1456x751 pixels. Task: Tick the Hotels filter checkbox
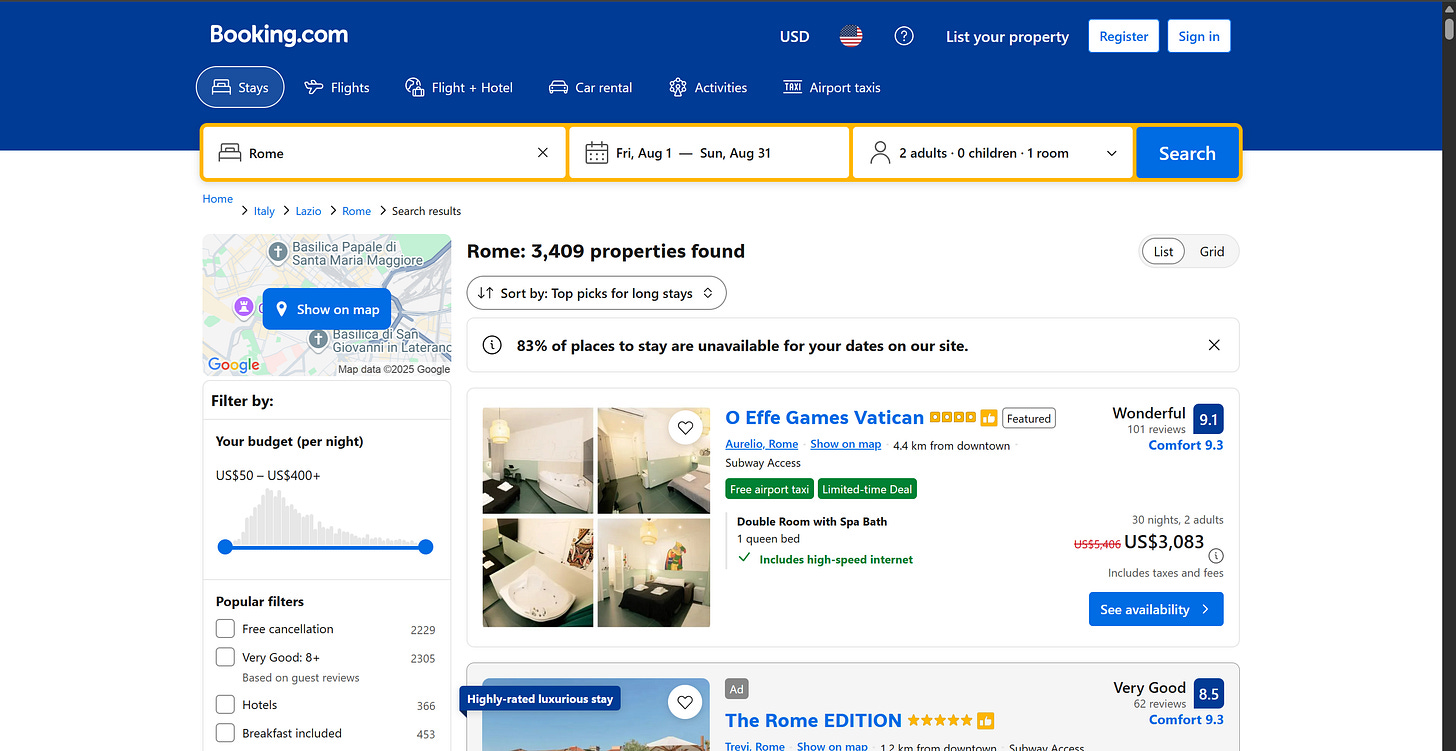coord(225,705)
